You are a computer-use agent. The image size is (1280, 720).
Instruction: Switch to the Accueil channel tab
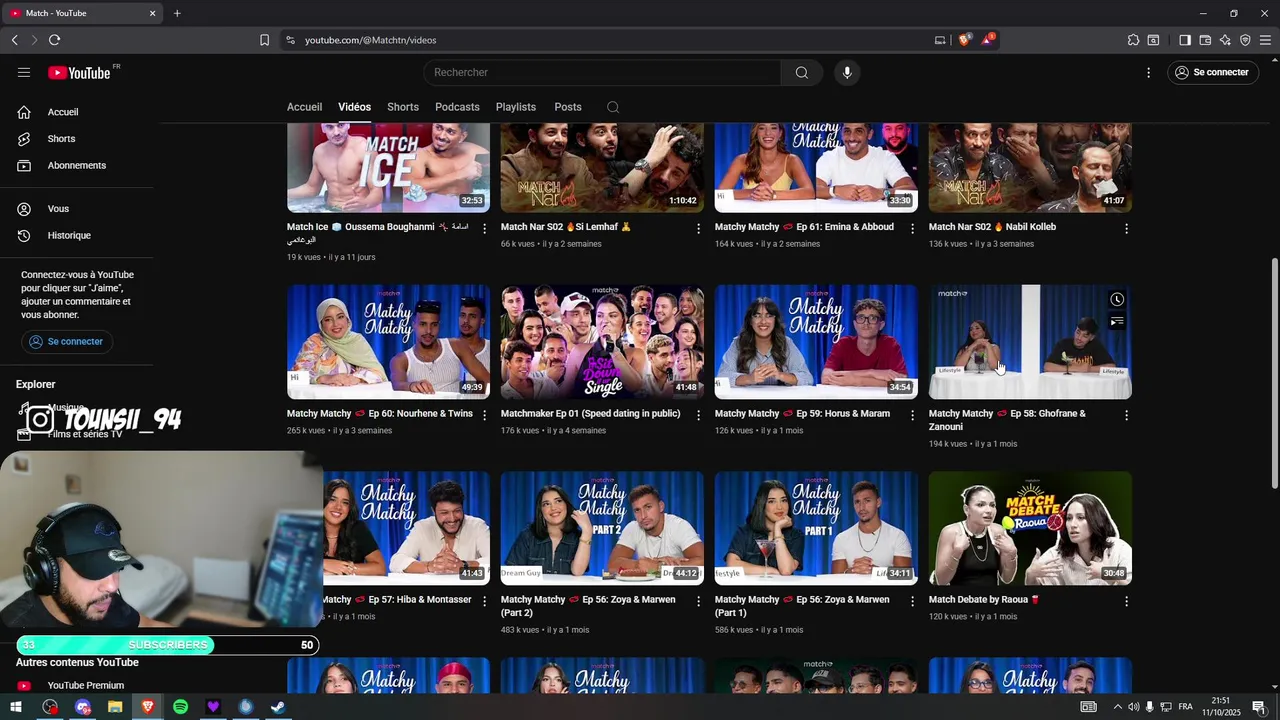(304, 107)
